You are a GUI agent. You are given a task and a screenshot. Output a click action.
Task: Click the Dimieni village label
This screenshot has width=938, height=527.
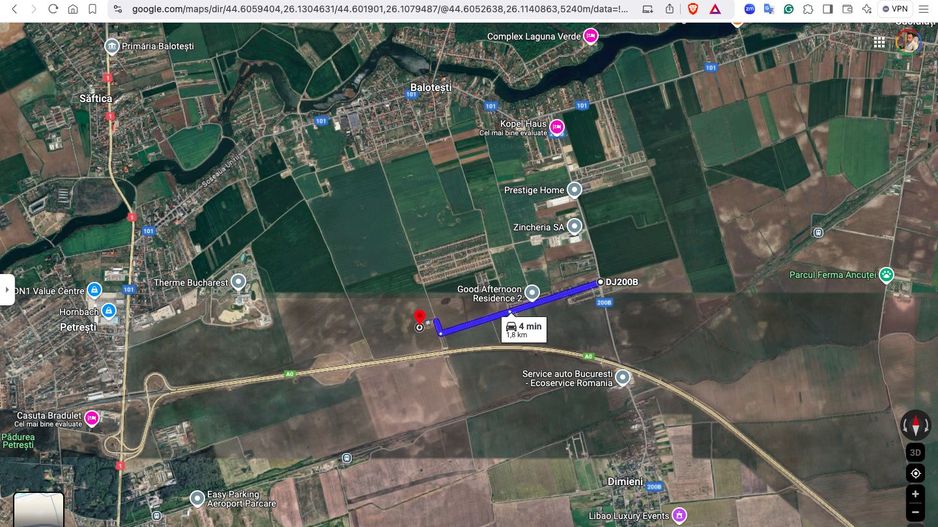(x=625, y=482)
